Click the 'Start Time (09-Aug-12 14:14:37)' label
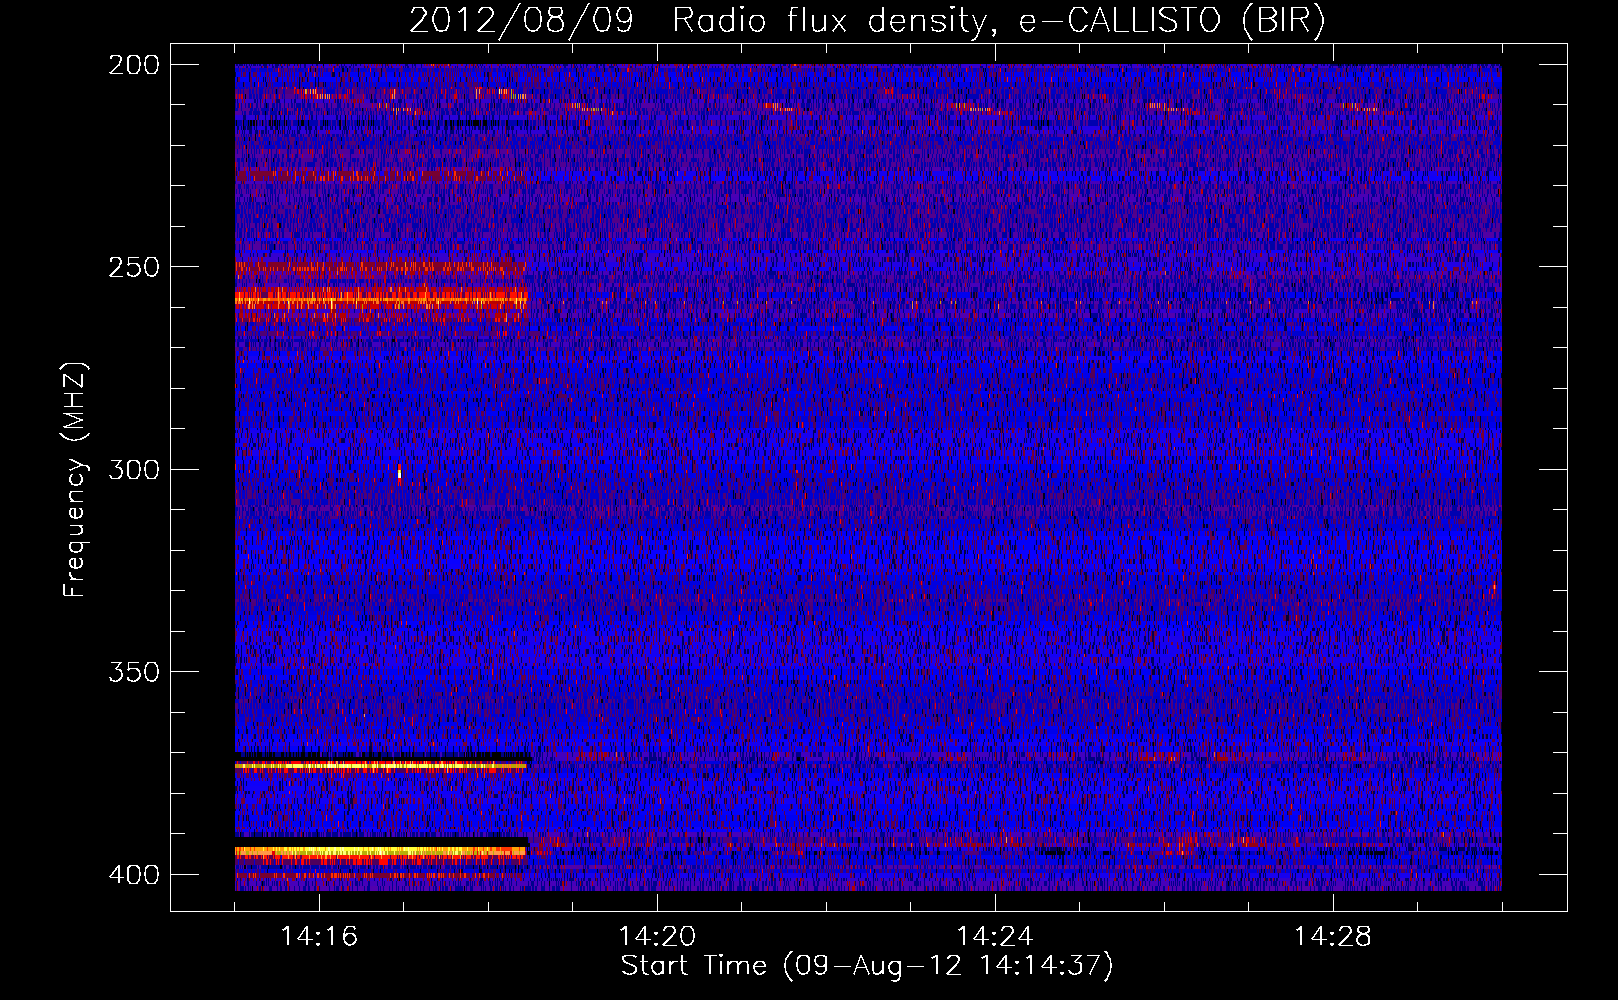This screenshot has height=1000, width=1618. click(x=867, y=966)
